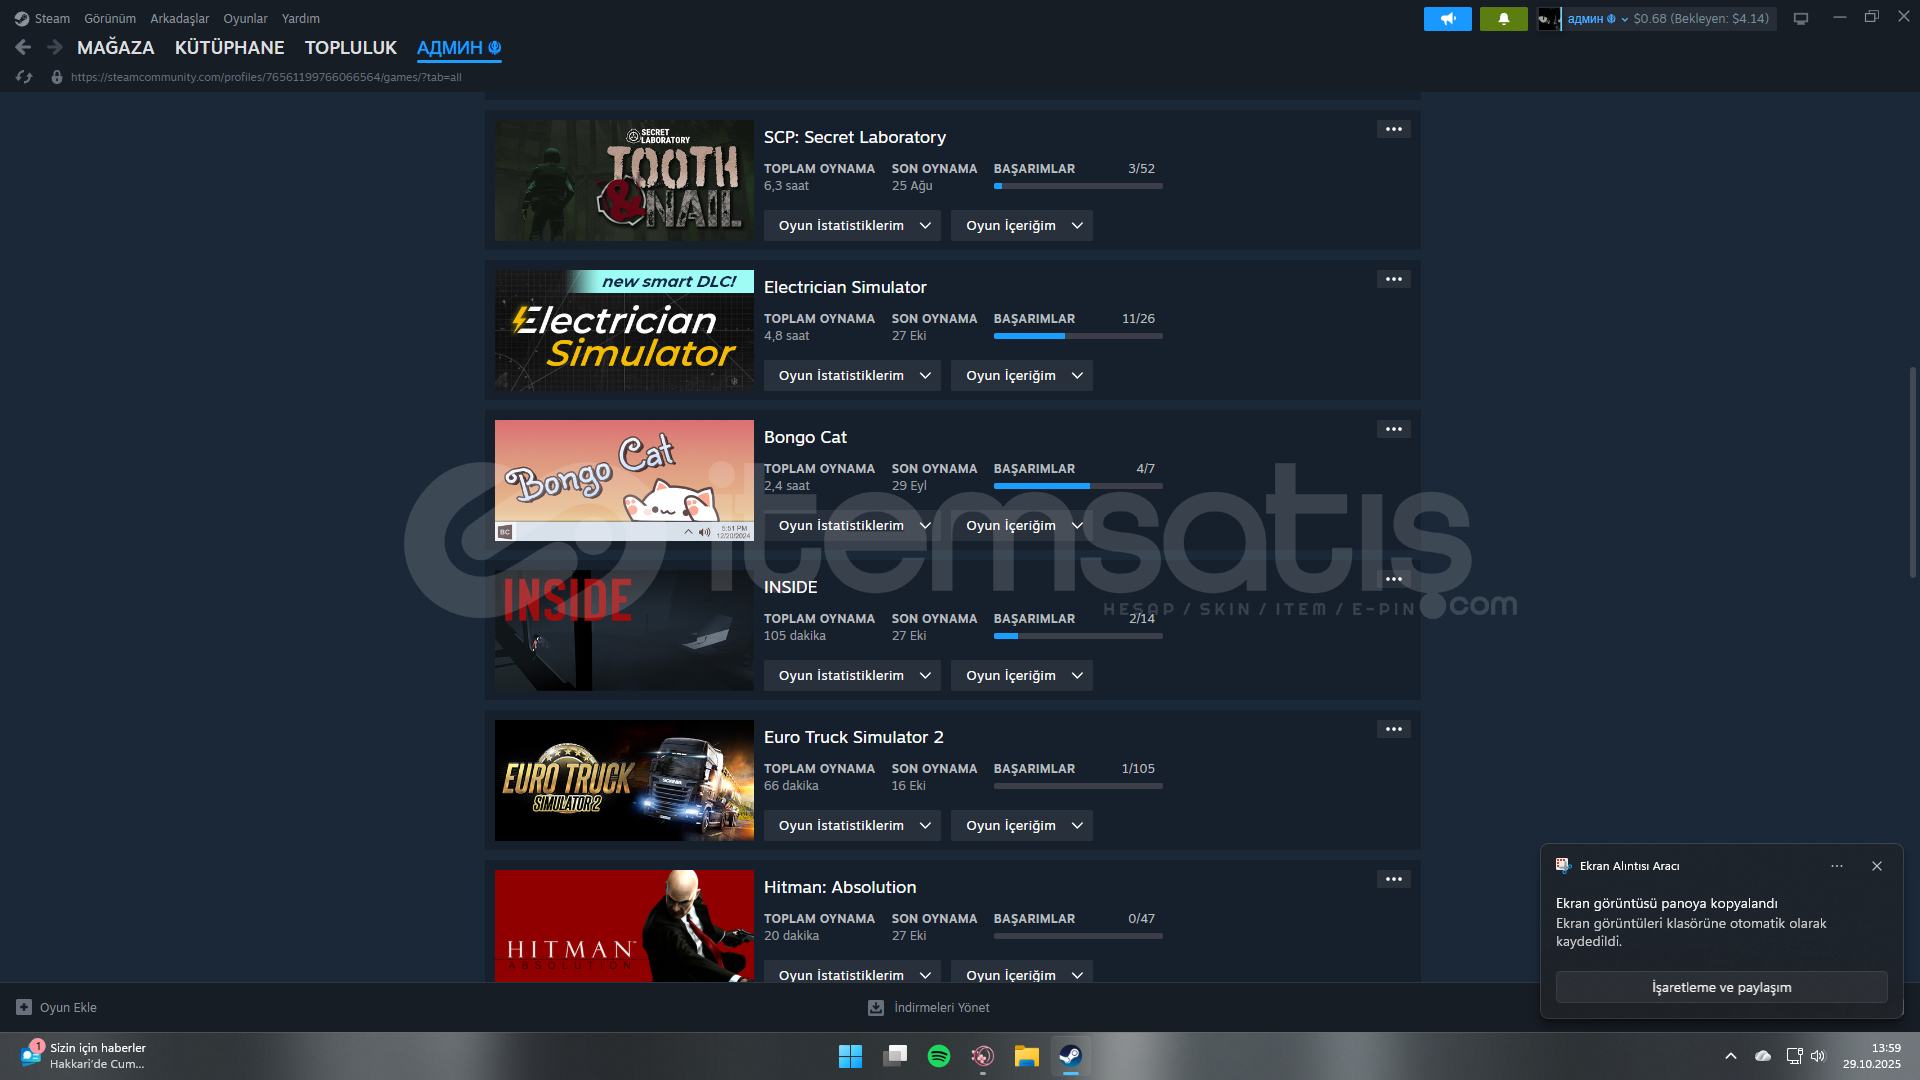Click İşaretleme ve paylaşım button
Screen dimensions: 1920x1080
(1720, 987)
